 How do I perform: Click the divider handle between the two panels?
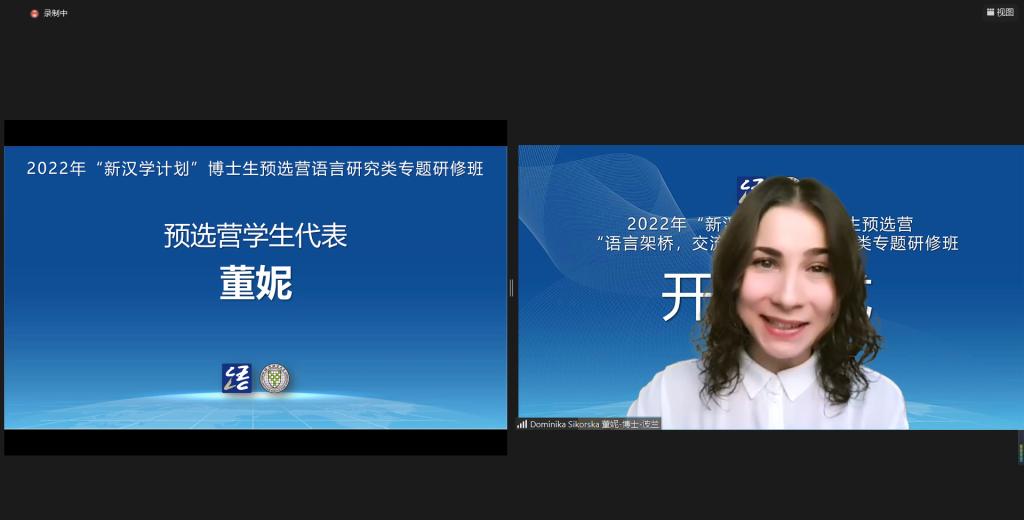pos(512,288)
